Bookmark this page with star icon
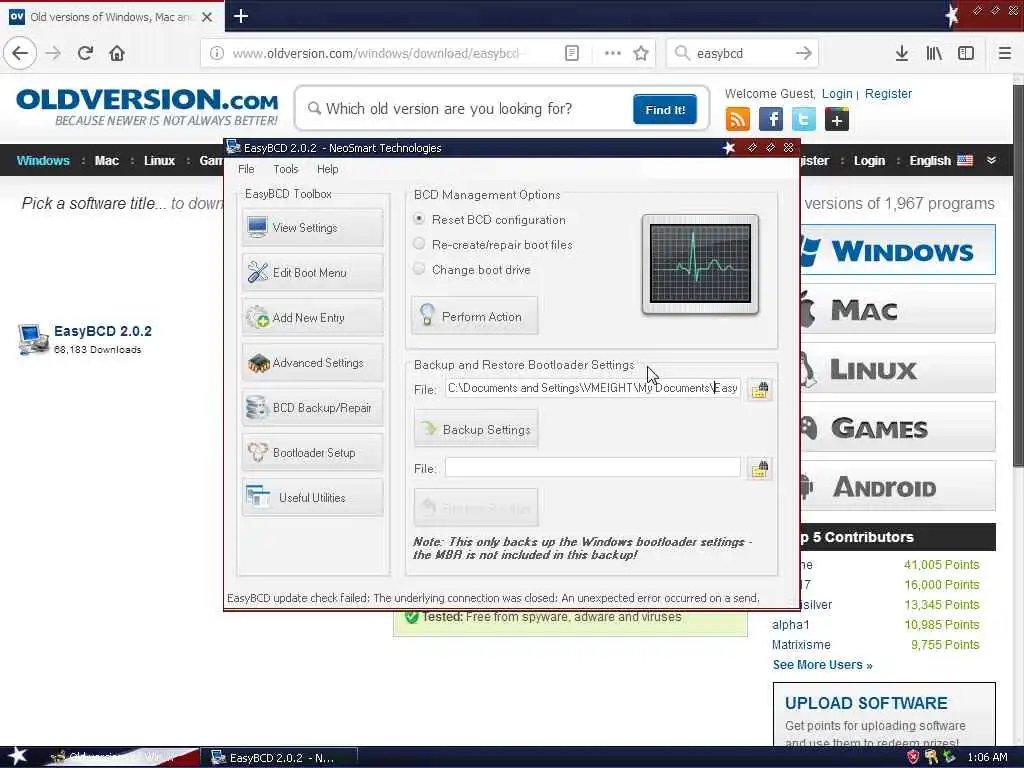The image size is (1024, 768). pos(641,53)
